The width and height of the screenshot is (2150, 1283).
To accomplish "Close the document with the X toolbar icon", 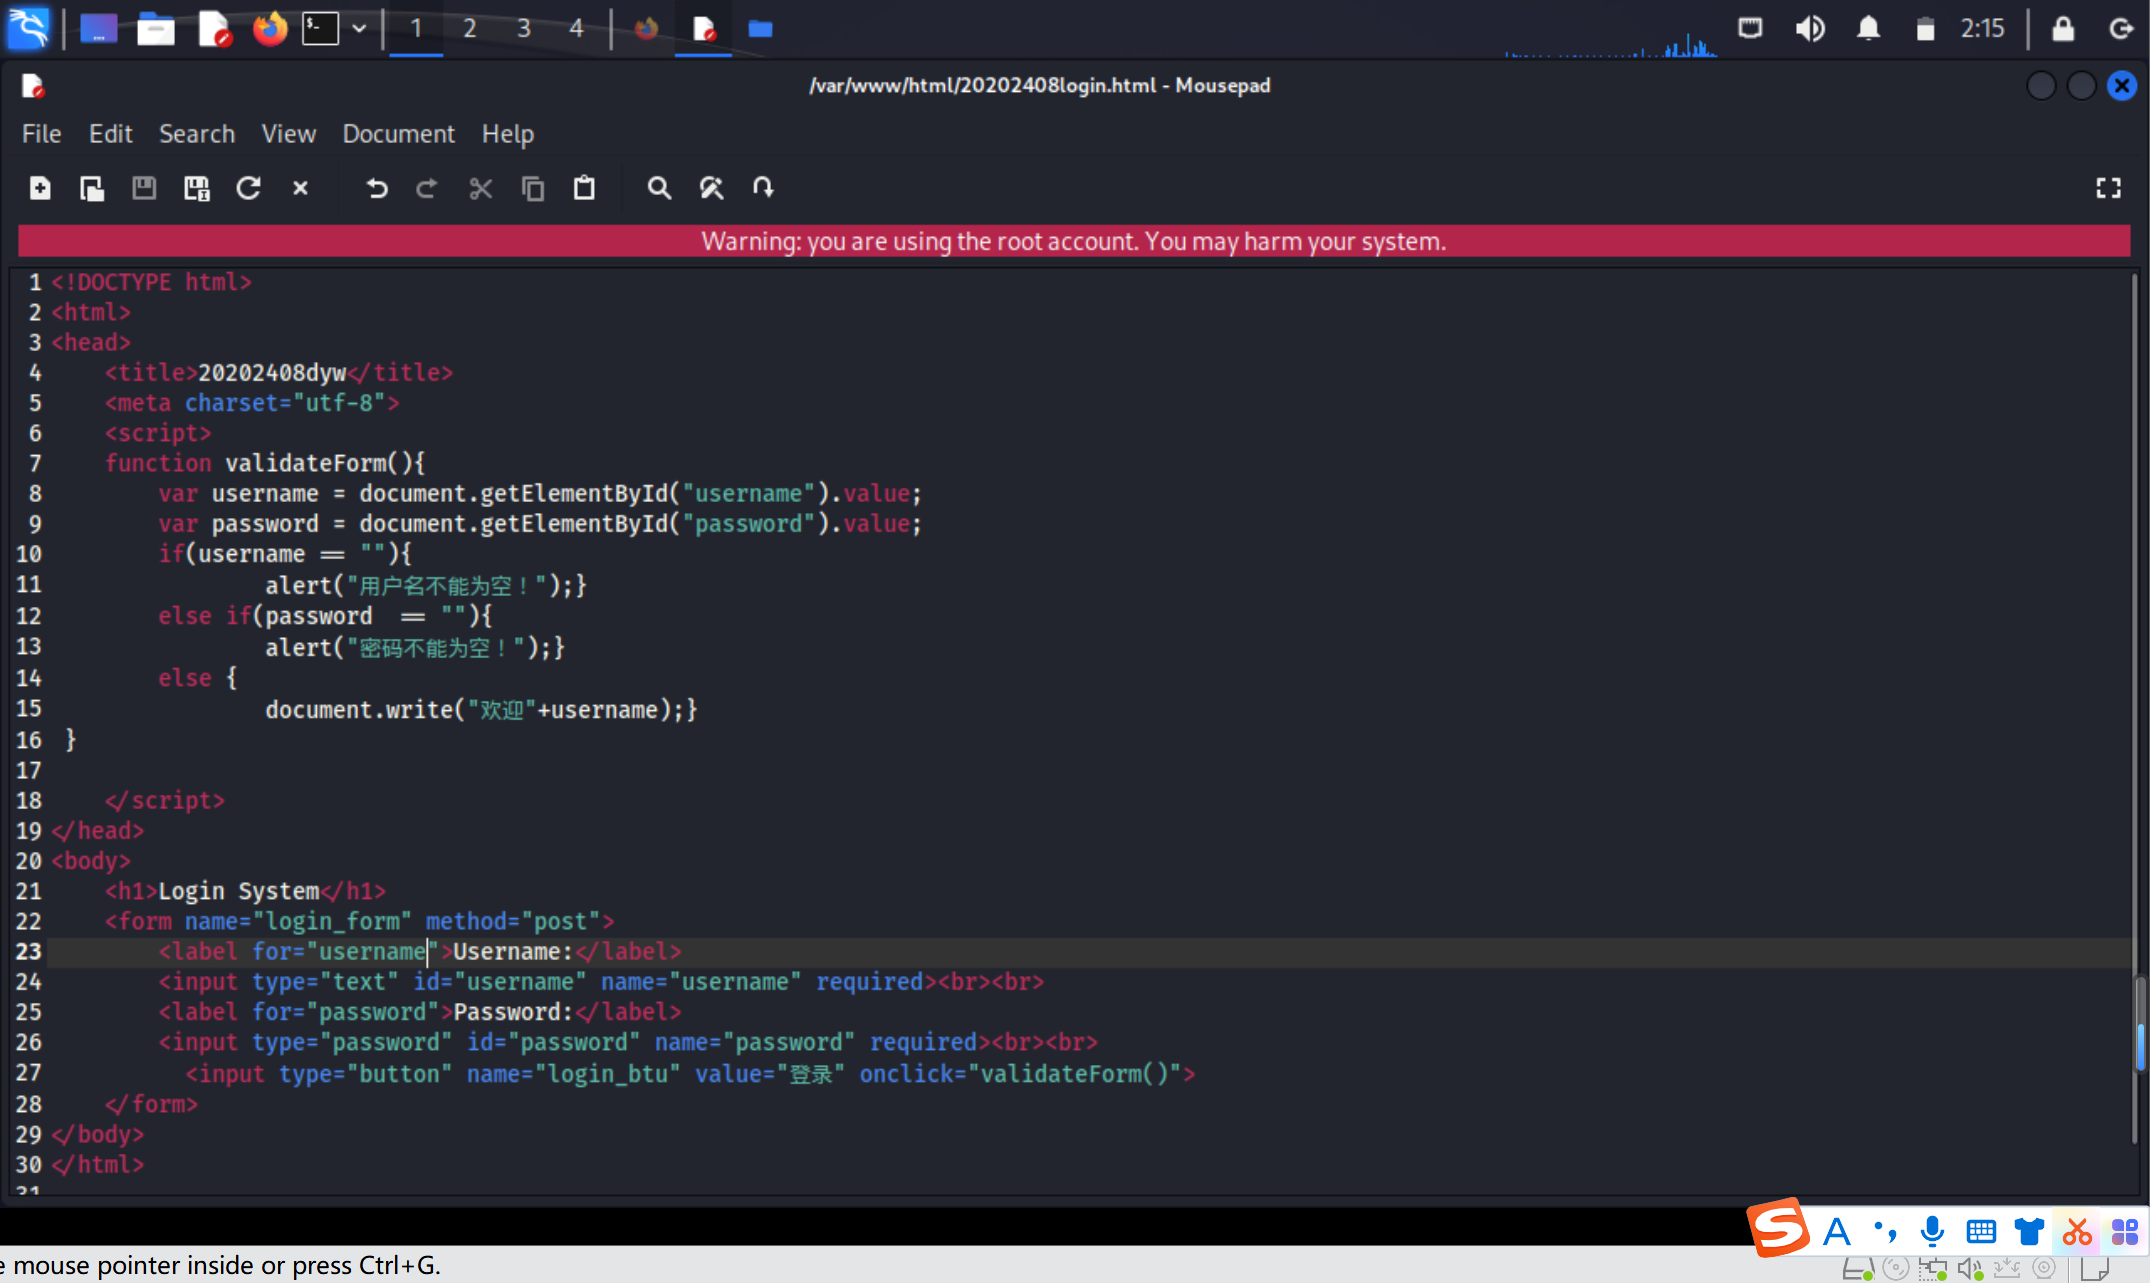I will pos(300,188).
